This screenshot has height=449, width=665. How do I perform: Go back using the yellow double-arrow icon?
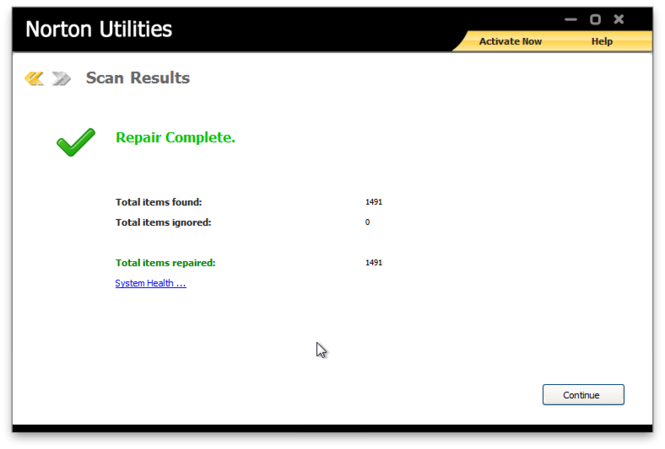34,78
